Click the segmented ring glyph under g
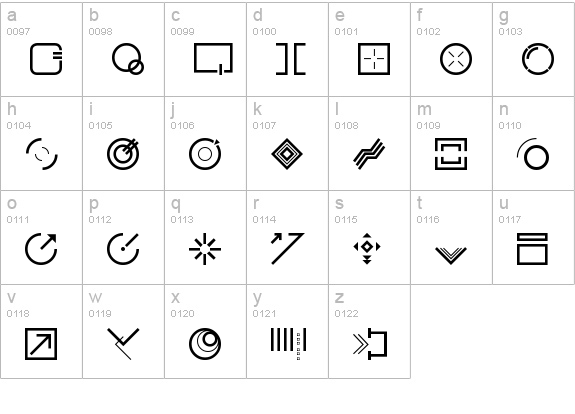Image resolution: width=575 pixels, height=414 pixels. pos(538,59)
